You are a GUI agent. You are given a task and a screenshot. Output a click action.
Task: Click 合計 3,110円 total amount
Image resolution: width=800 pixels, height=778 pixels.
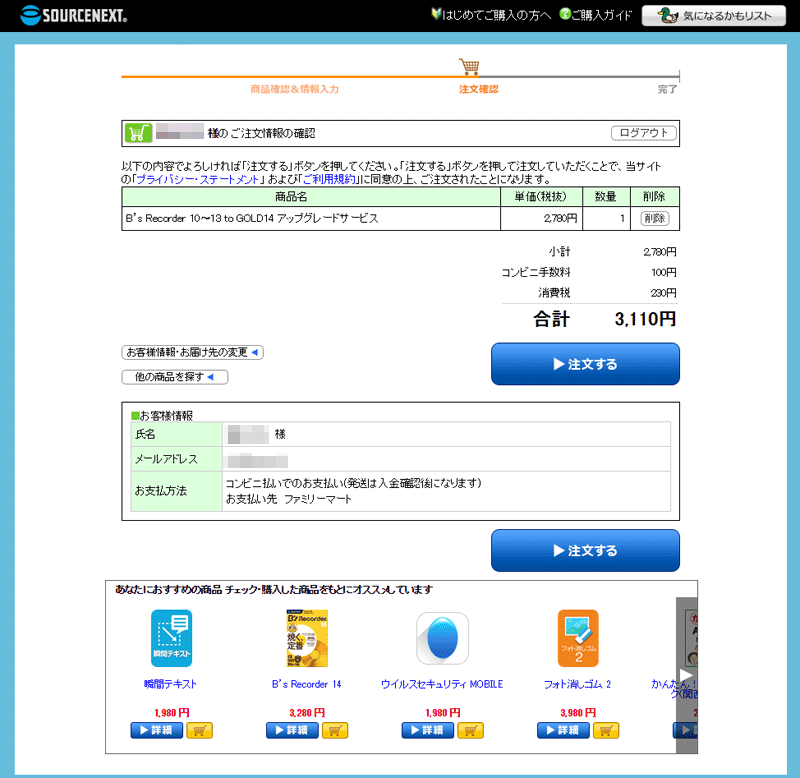point(605,319)
